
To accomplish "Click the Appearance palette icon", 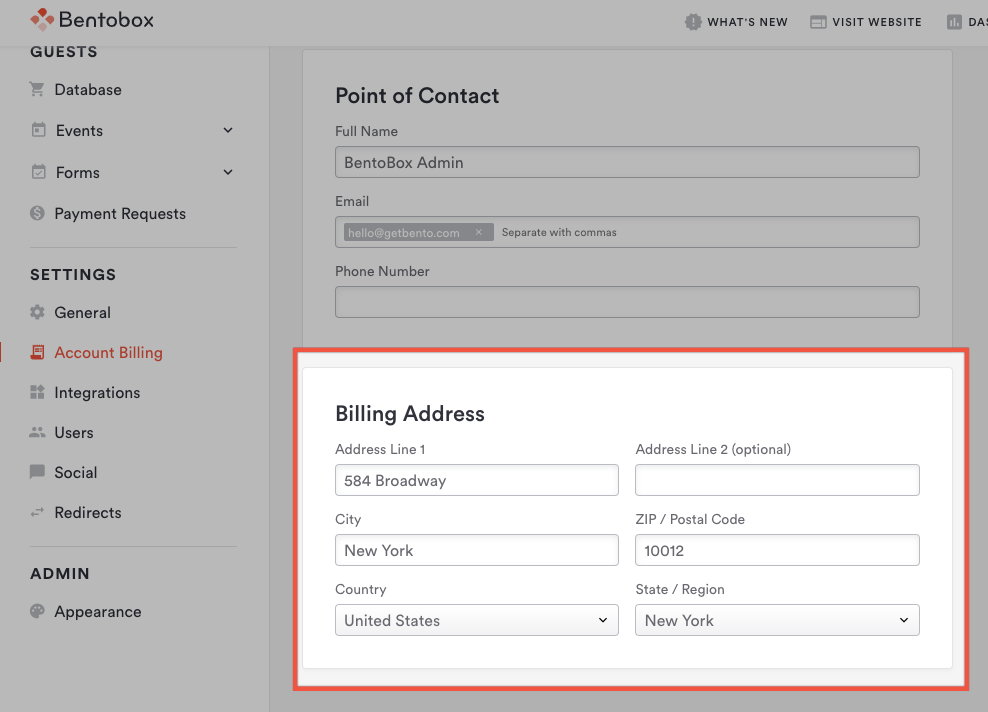I will (37, 611).
